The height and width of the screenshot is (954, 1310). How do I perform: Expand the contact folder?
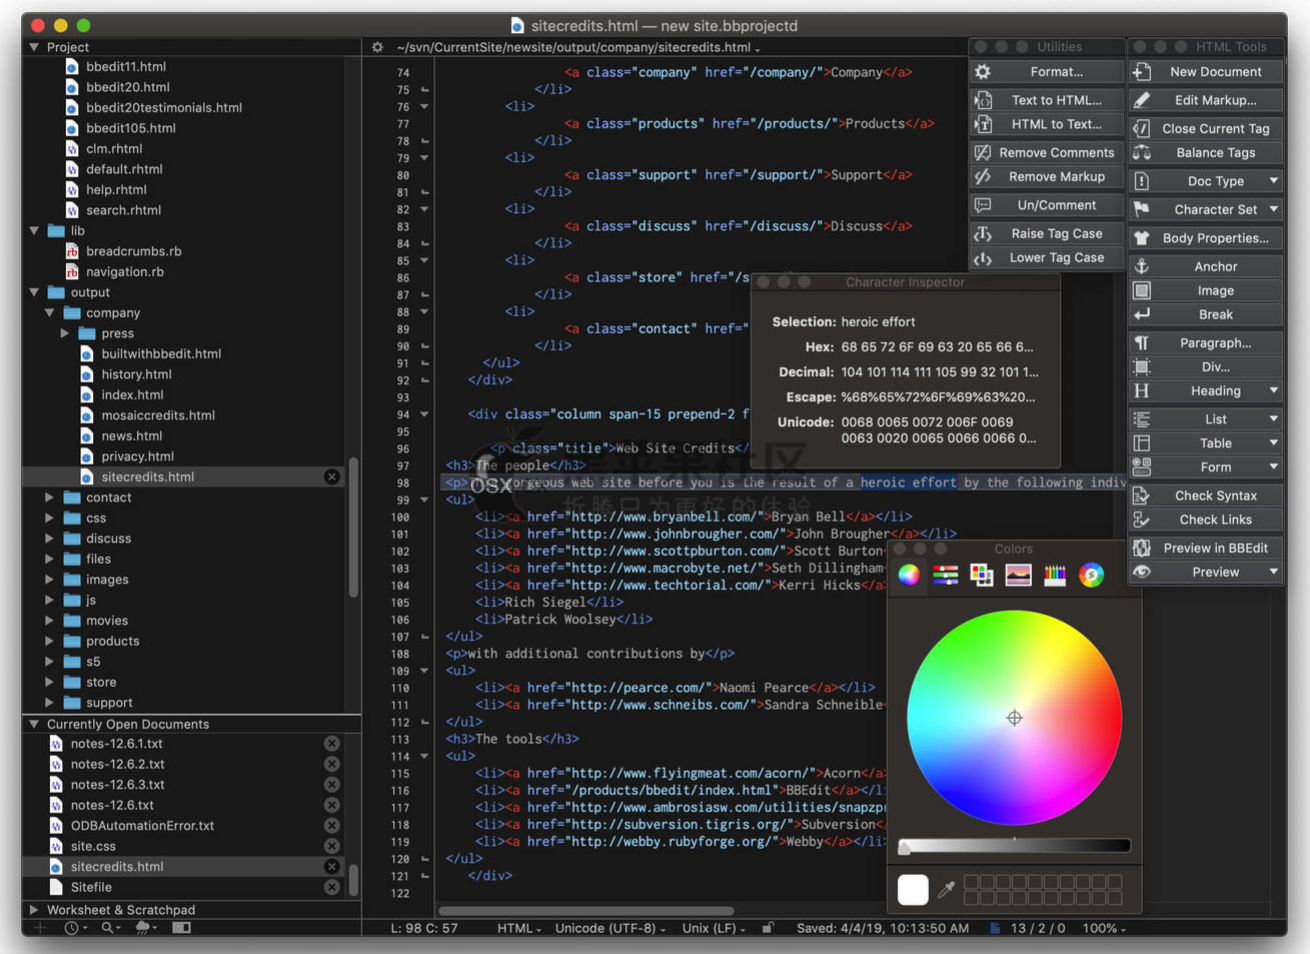(x=49, y=497)
